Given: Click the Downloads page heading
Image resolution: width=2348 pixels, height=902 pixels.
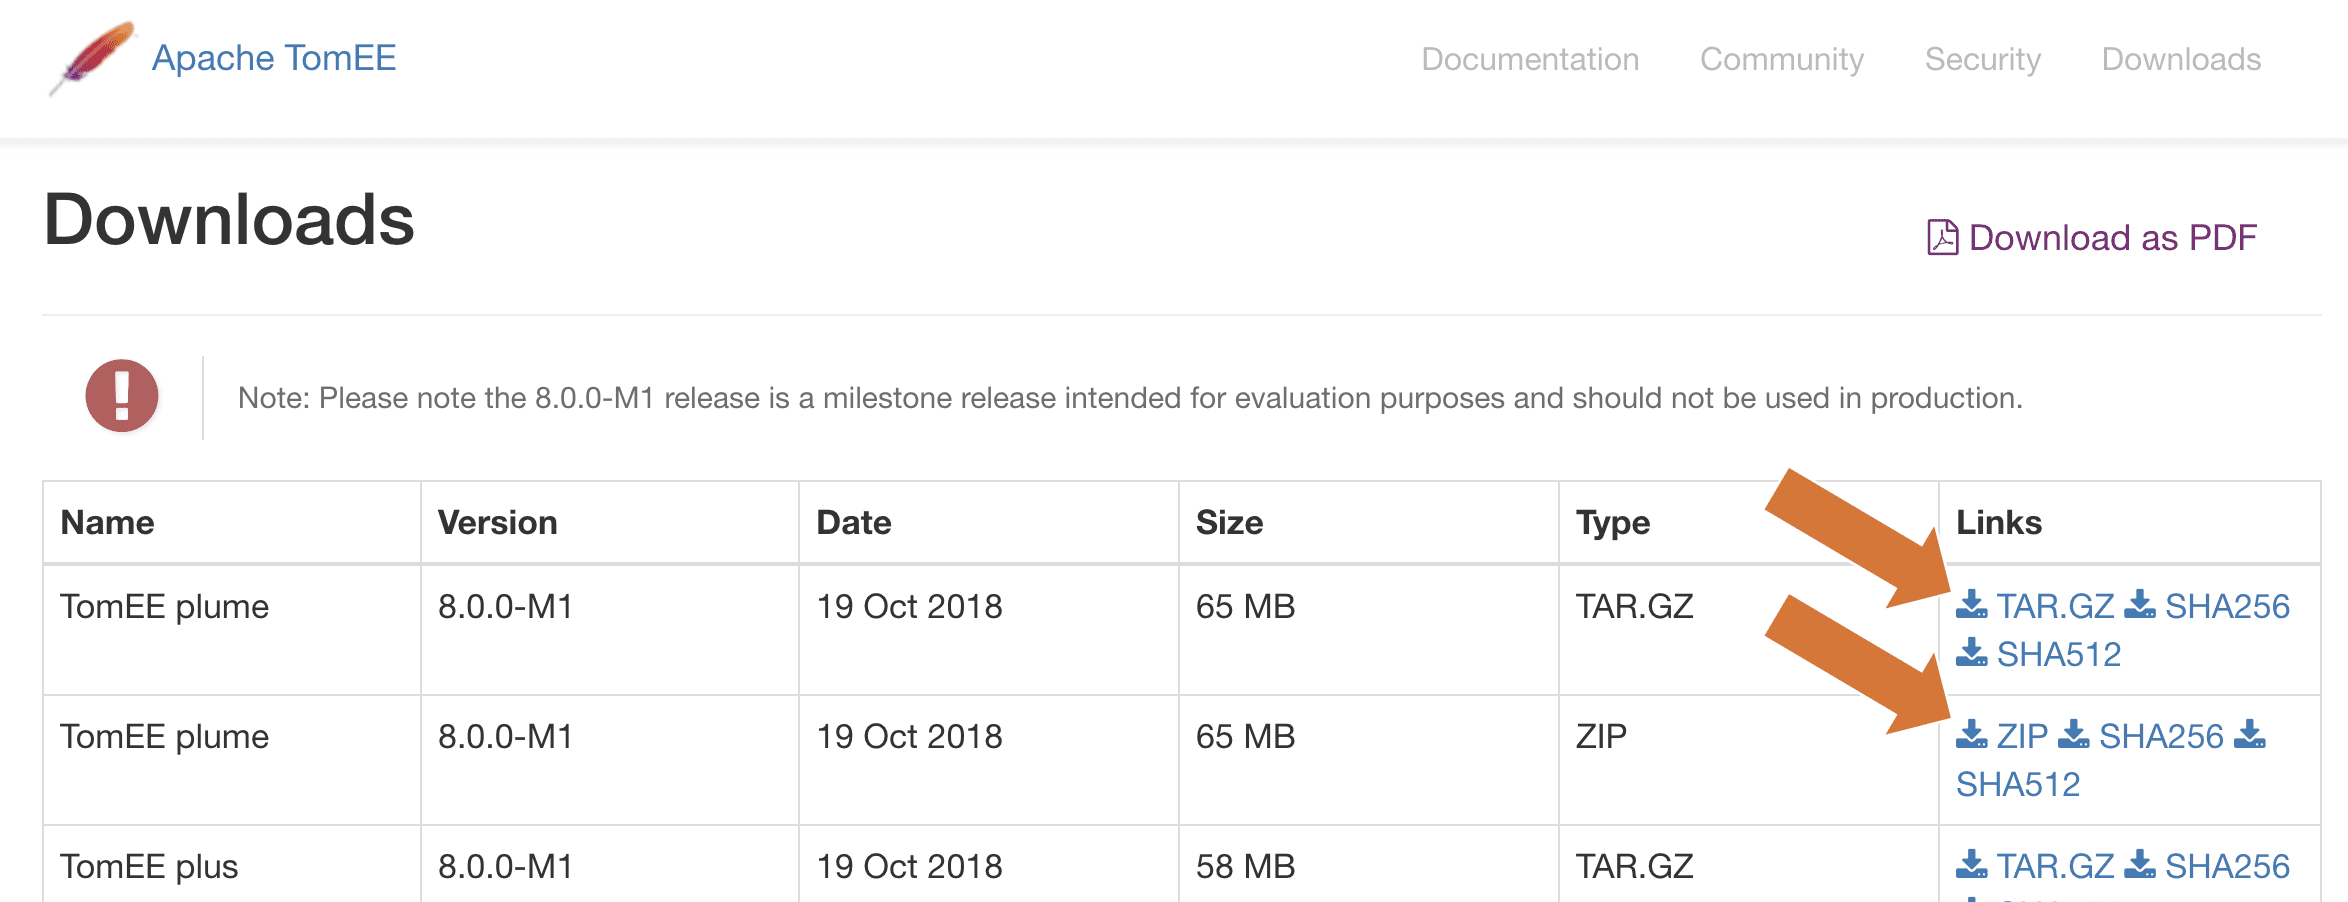Looking at the screenshot, I should [x=229, y=220].
